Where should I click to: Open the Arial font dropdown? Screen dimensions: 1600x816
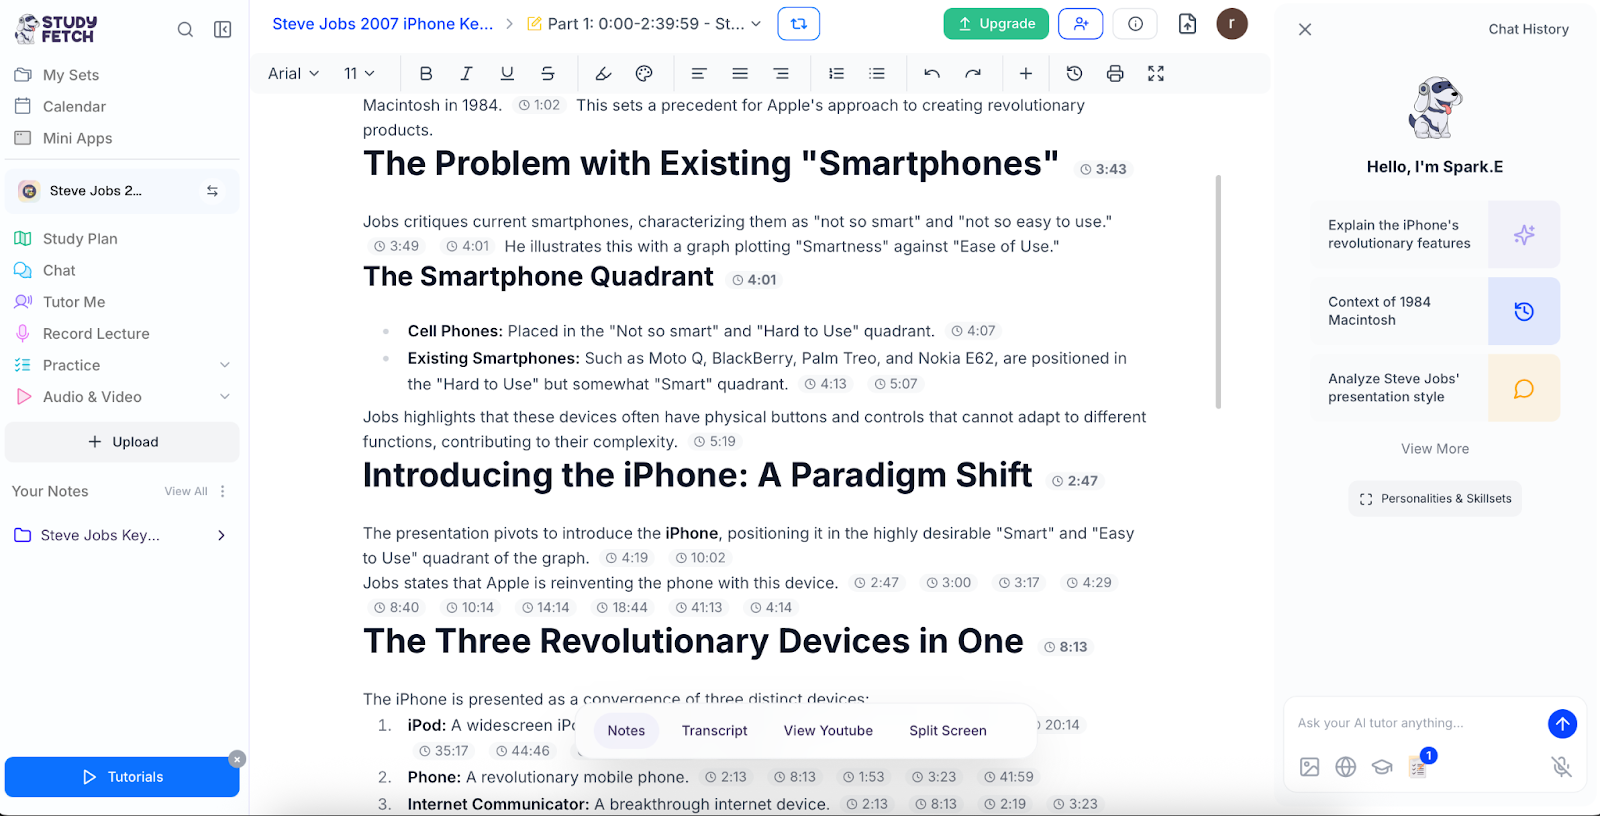tap(293, 73)
